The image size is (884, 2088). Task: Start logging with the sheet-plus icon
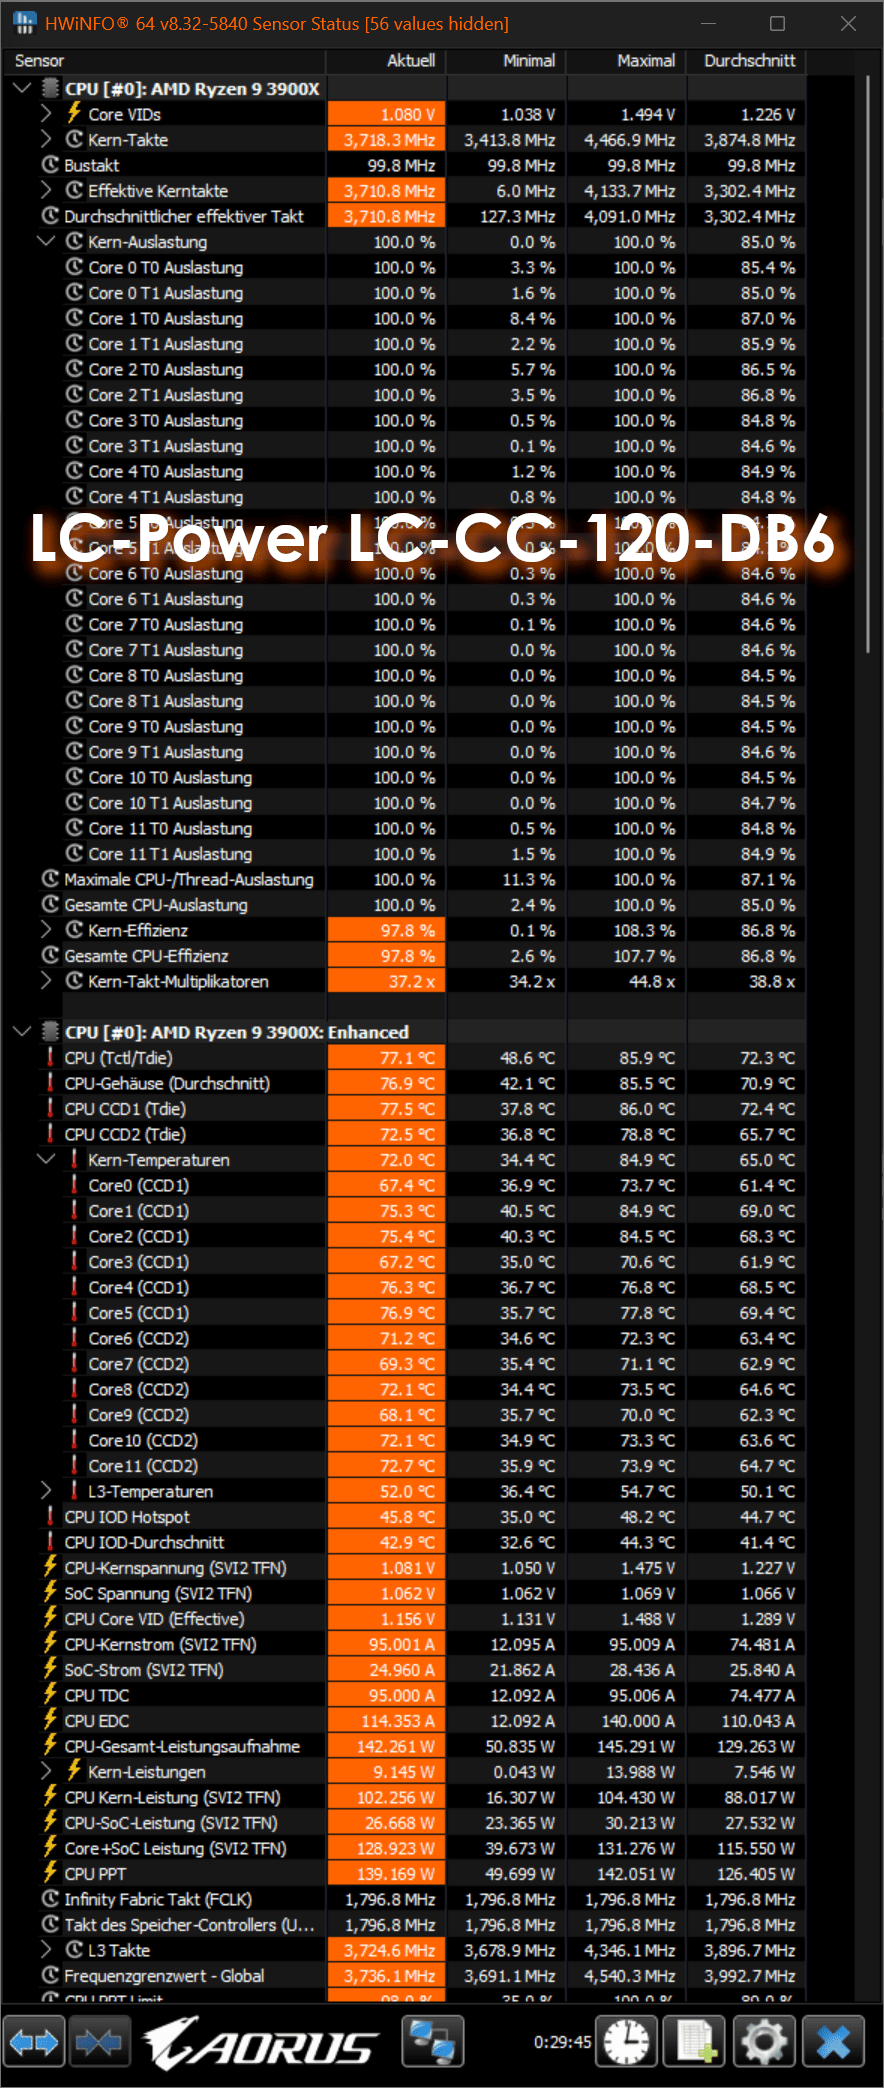point(696,2042)
